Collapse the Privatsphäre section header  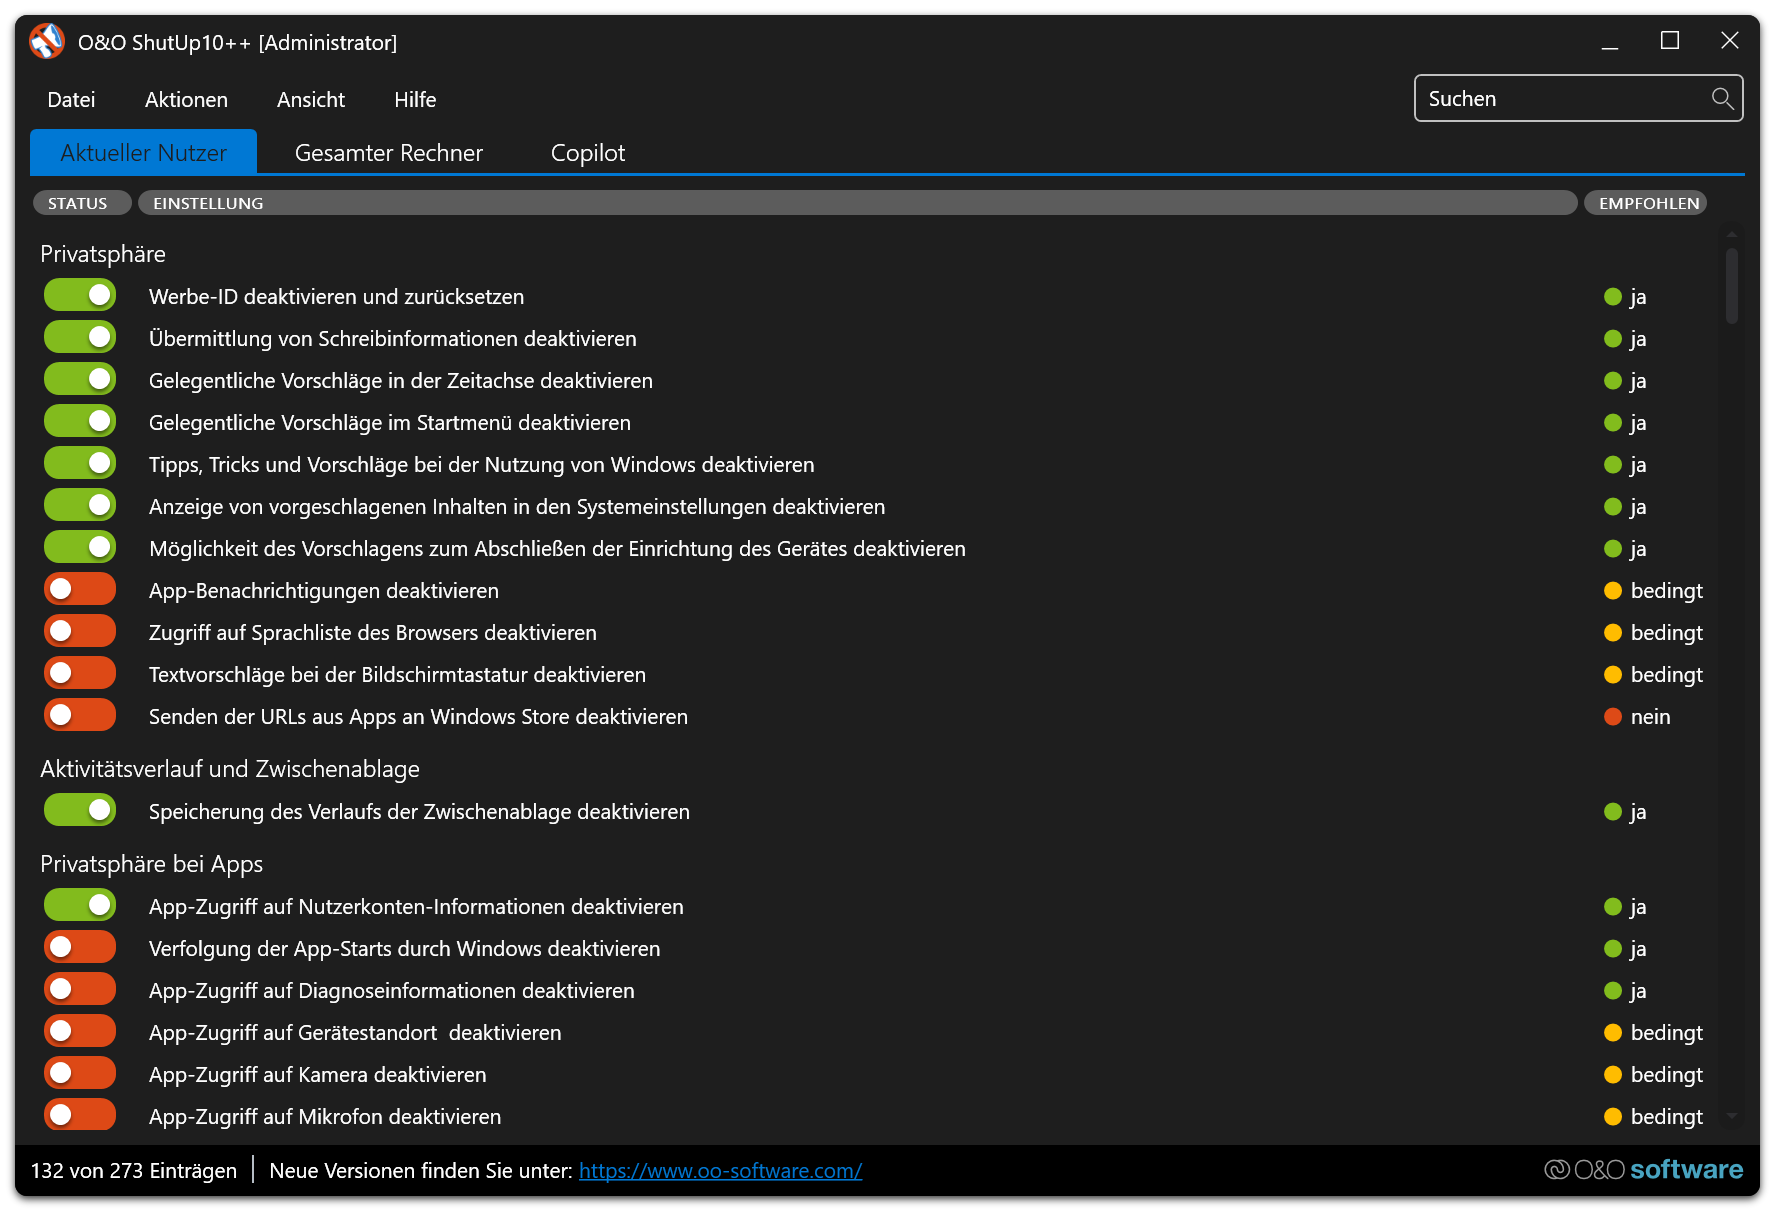click(x=103, y=254)
